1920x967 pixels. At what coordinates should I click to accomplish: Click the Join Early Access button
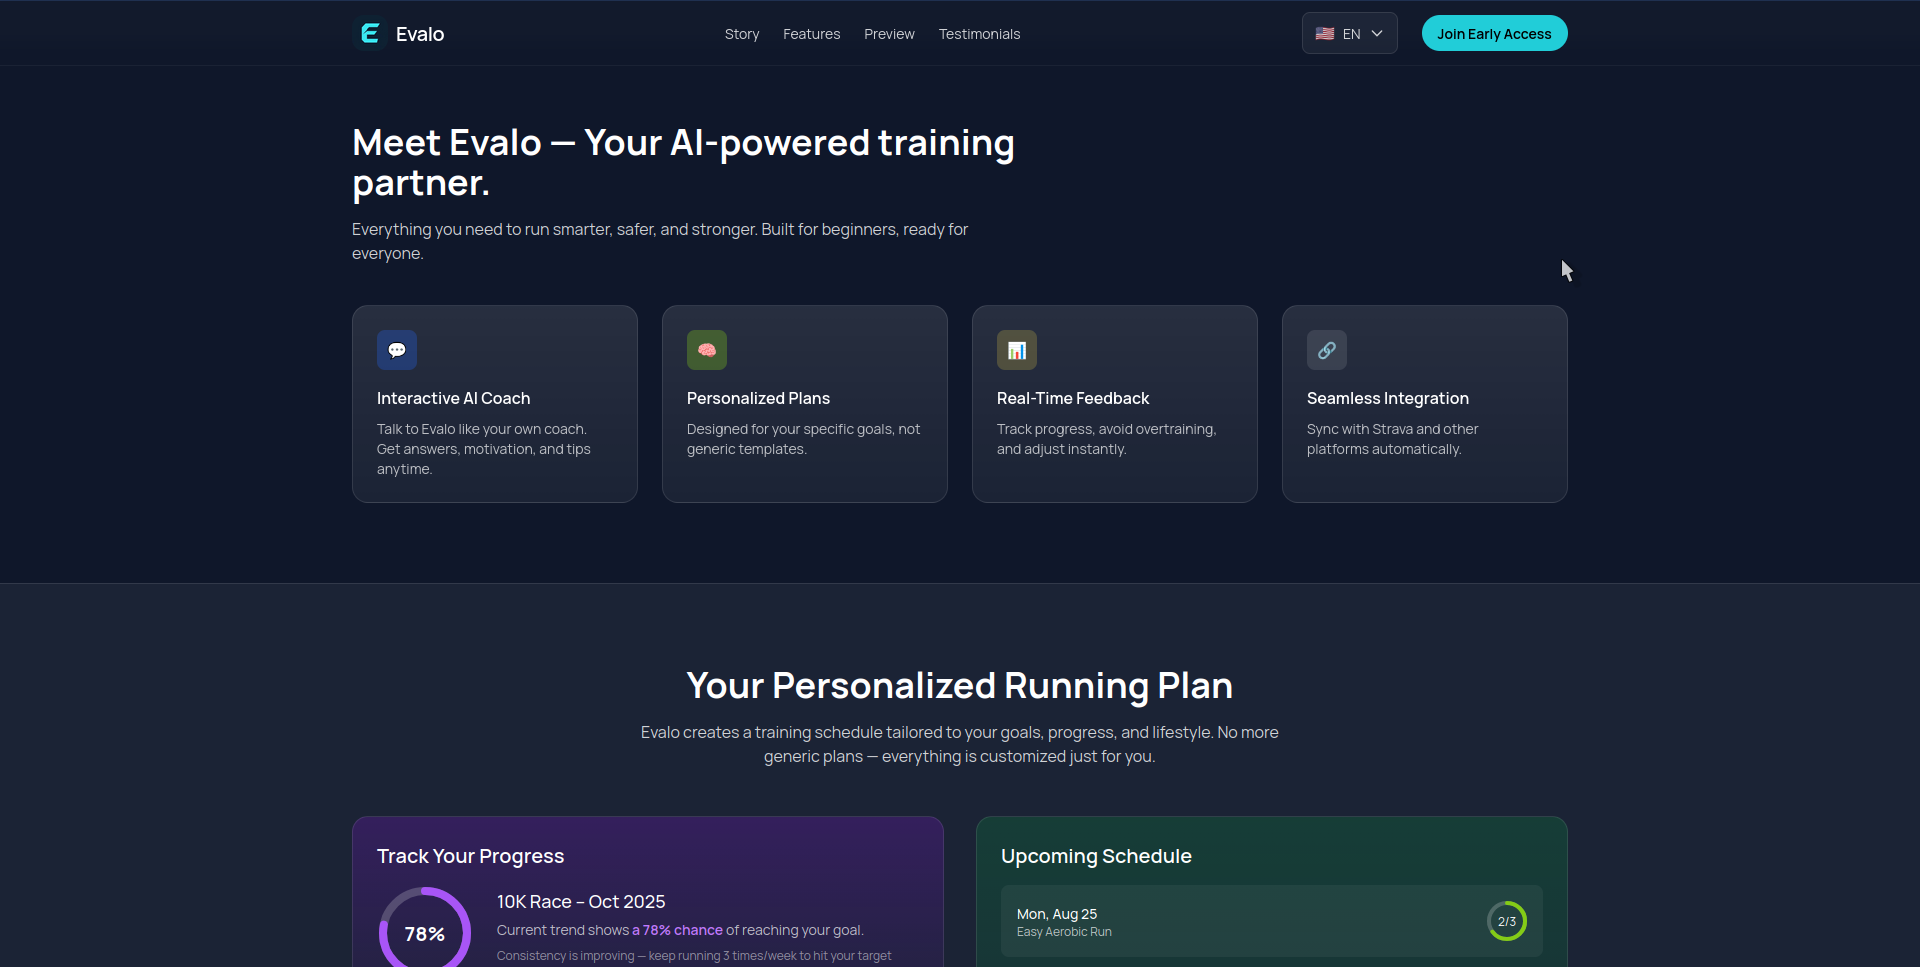1495,34
